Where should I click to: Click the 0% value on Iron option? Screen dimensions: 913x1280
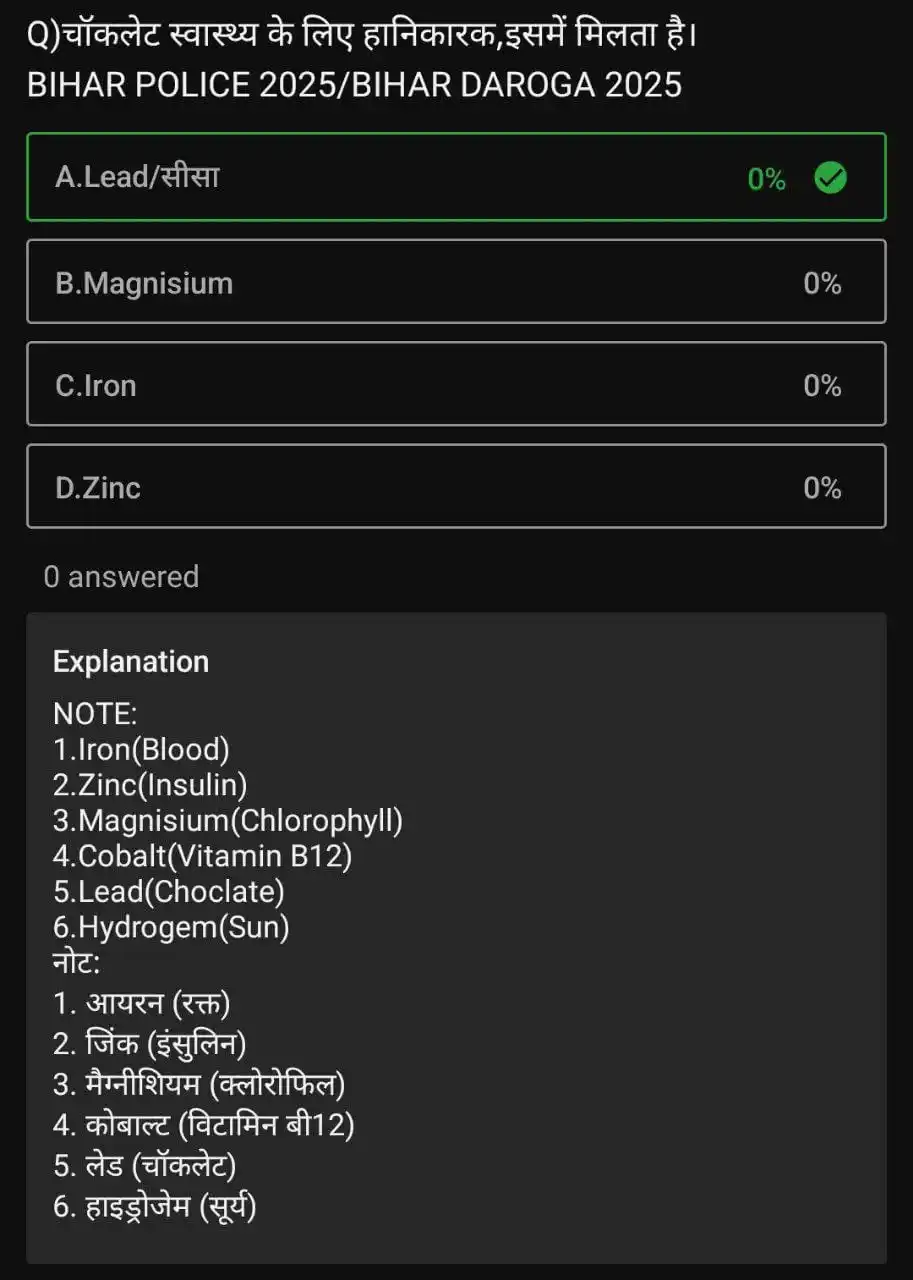(x=822, y=385)
